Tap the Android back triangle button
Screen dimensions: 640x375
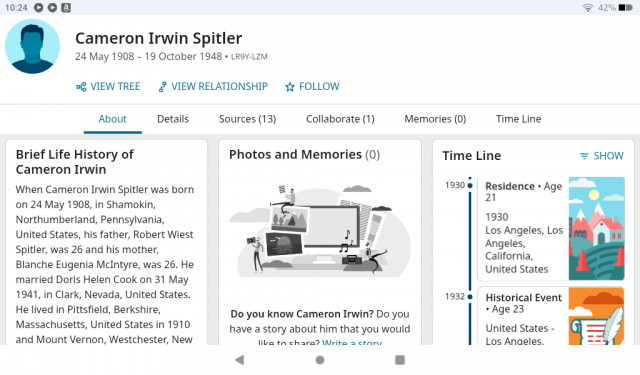(240, 359)
